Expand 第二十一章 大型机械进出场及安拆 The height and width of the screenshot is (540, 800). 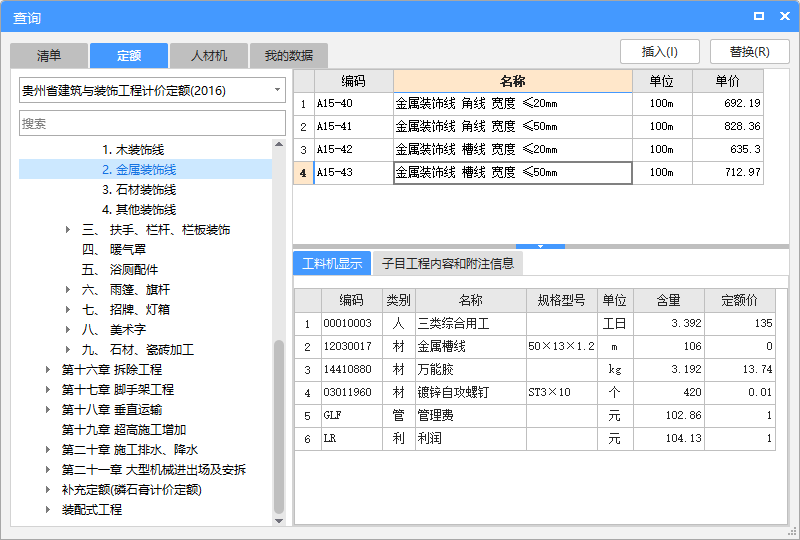(48, 470)
